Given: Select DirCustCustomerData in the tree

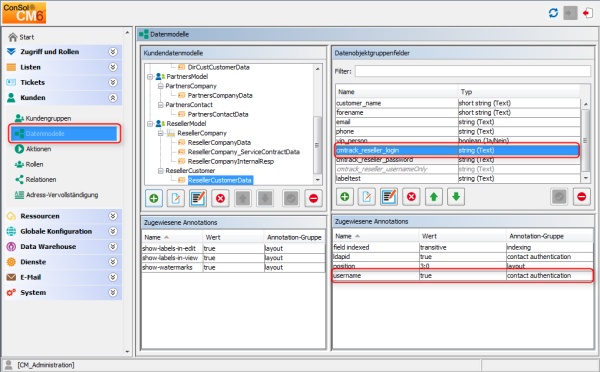Looking at the screenshot, I should click(218, 67).
